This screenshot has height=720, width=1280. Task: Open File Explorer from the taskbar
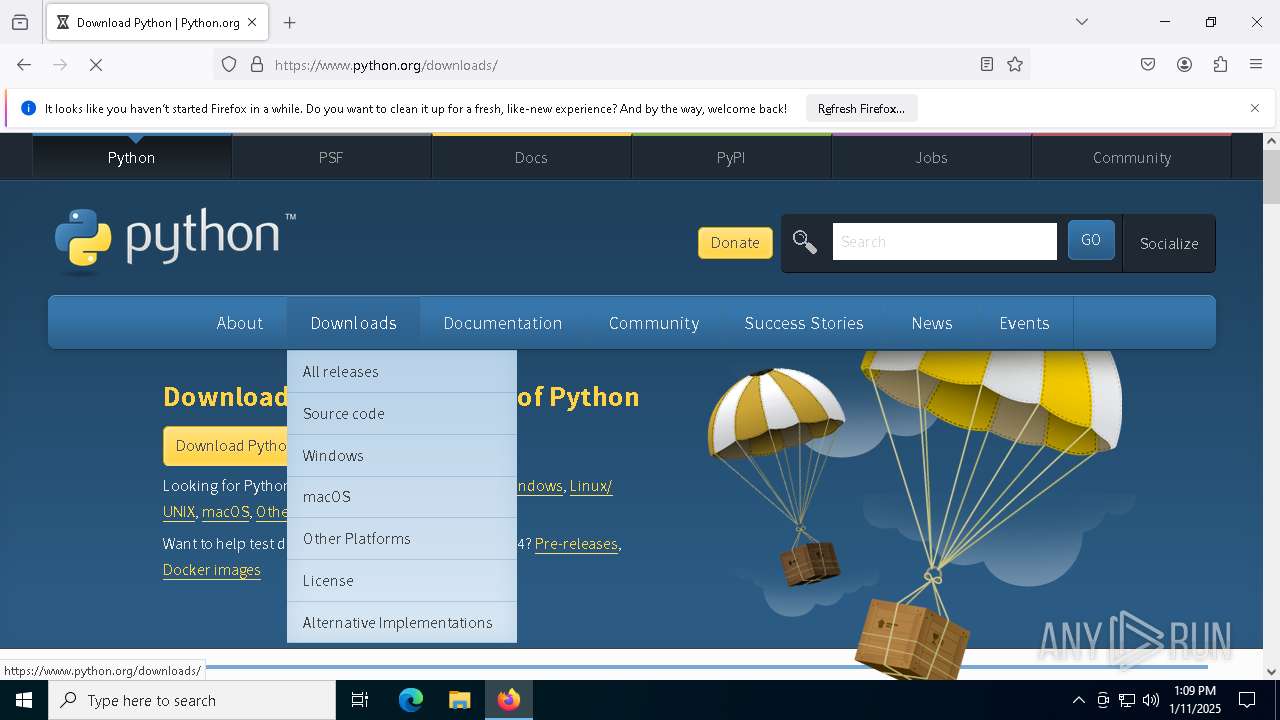459,700
